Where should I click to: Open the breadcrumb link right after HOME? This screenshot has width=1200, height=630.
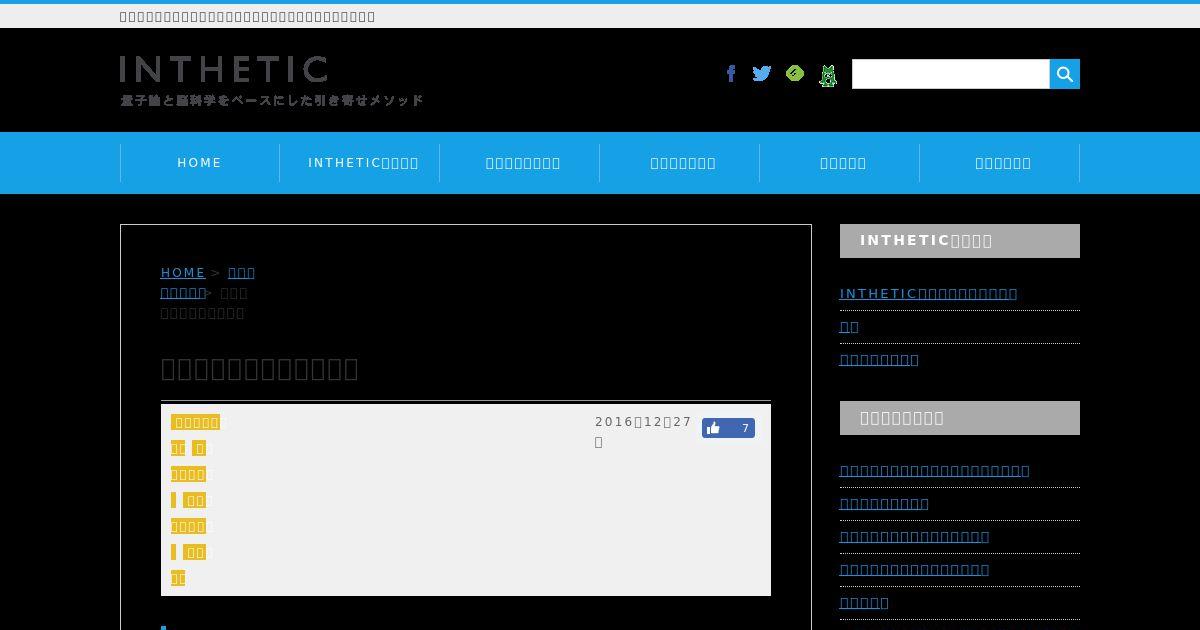[x=241, y=272]
